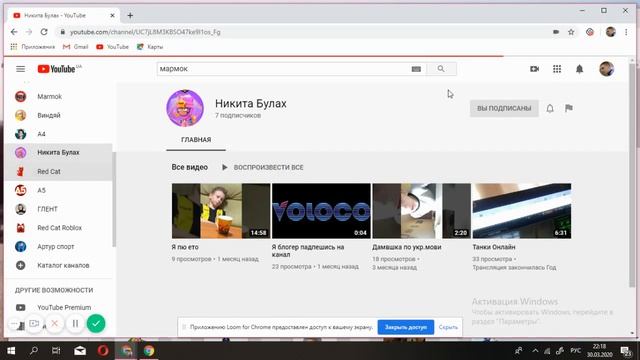Open the on-screen keyboard icon in search box
640x360 pixels.
point(416,69)
